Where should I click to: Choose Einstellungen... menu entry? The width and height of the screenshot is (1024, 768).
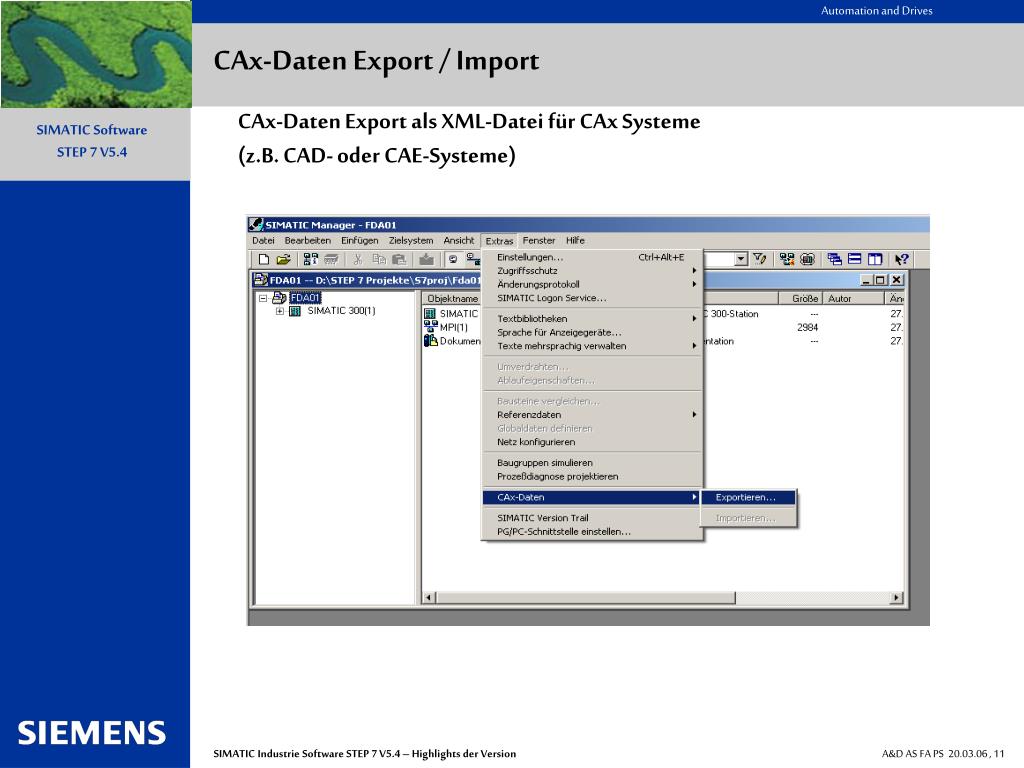(592, 257)
